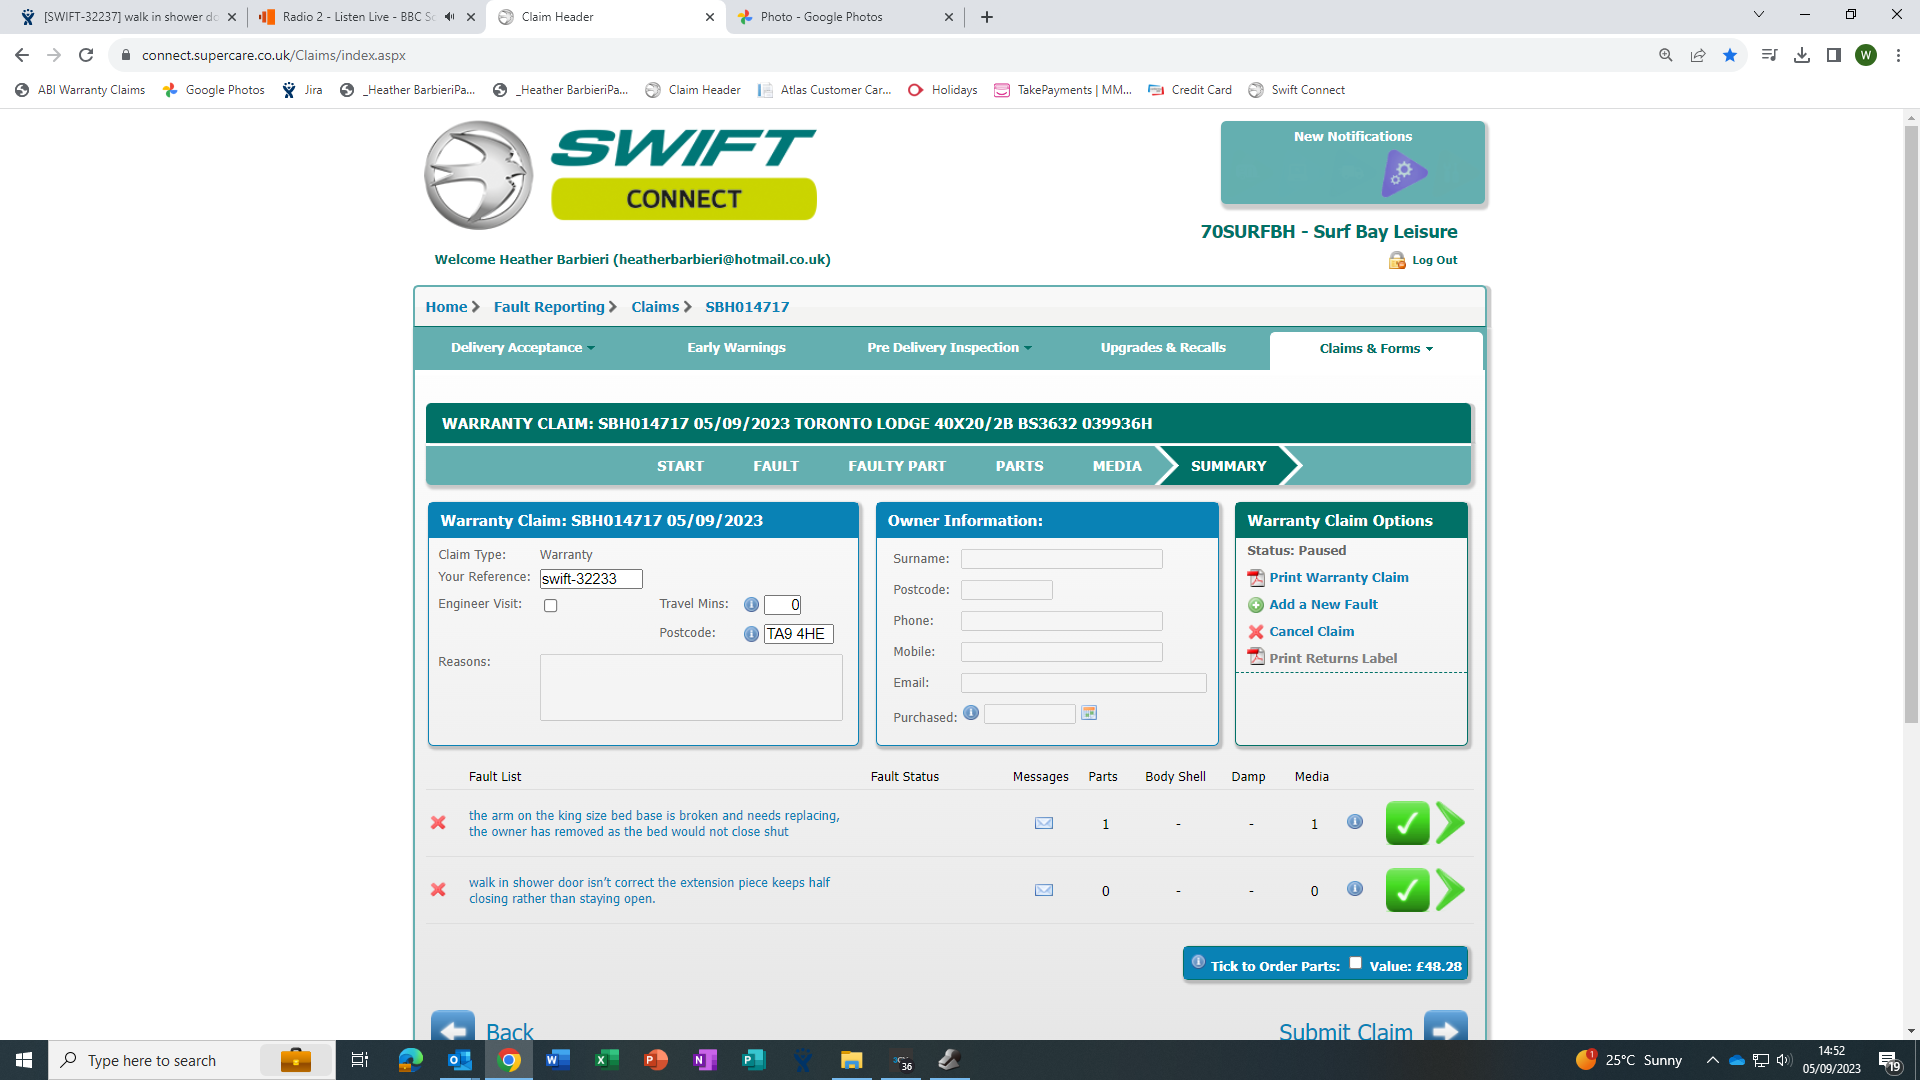1920x1080 pixels.
Task: Open Excel from the Windows taskbar
Action: [x=606, y=1060]
